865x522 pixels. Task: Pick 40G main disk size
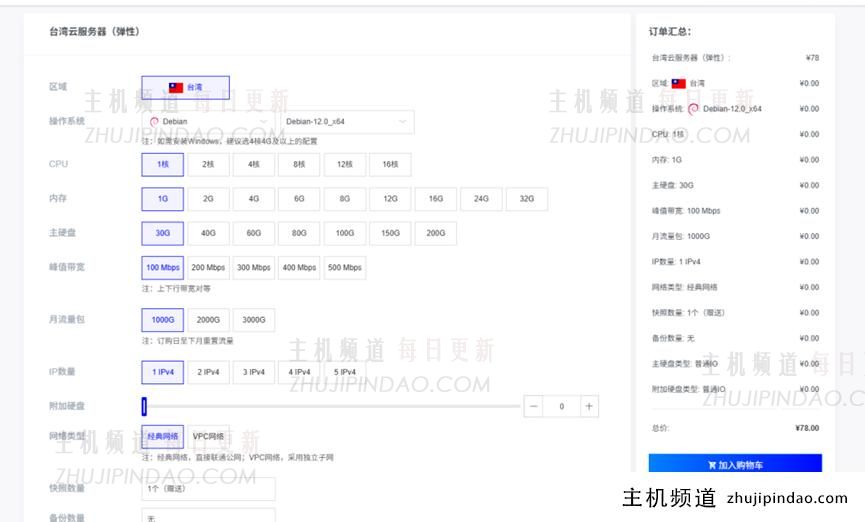[x=208, y=233]
